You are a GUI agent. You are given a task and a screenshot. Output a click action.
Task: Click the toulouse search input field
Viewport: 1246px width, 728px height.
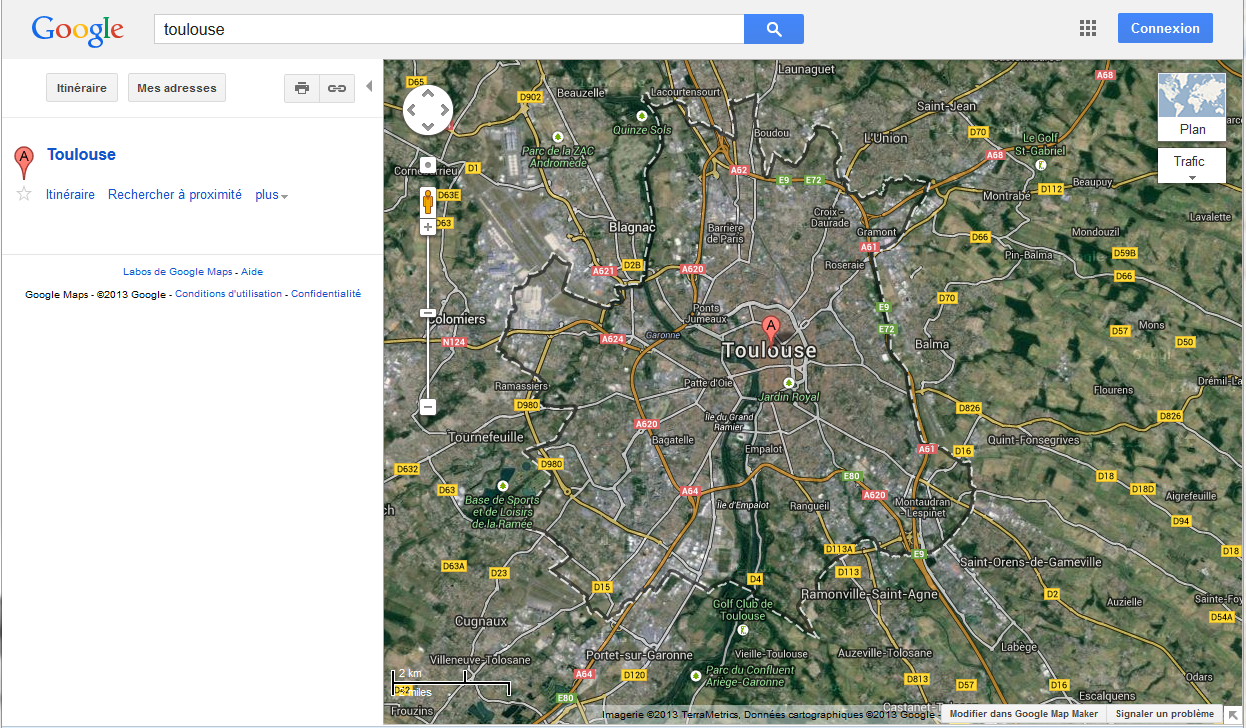click(449, 29)
